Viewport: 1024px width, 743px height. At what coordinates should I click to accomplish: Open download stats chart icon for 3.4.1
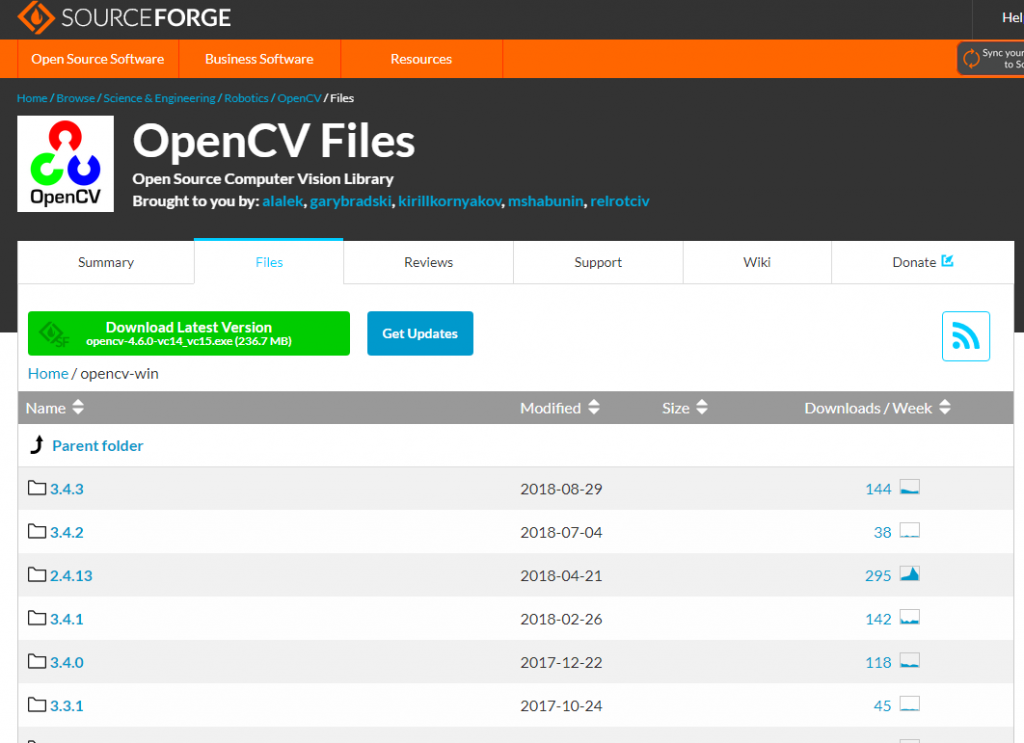pos(910,617)
